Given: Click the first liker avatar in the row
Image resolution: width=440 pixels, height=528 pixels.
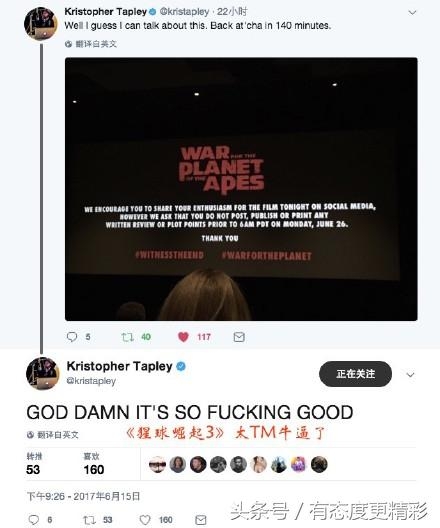Looking at the screenshot, I should (x=157, y=465).
